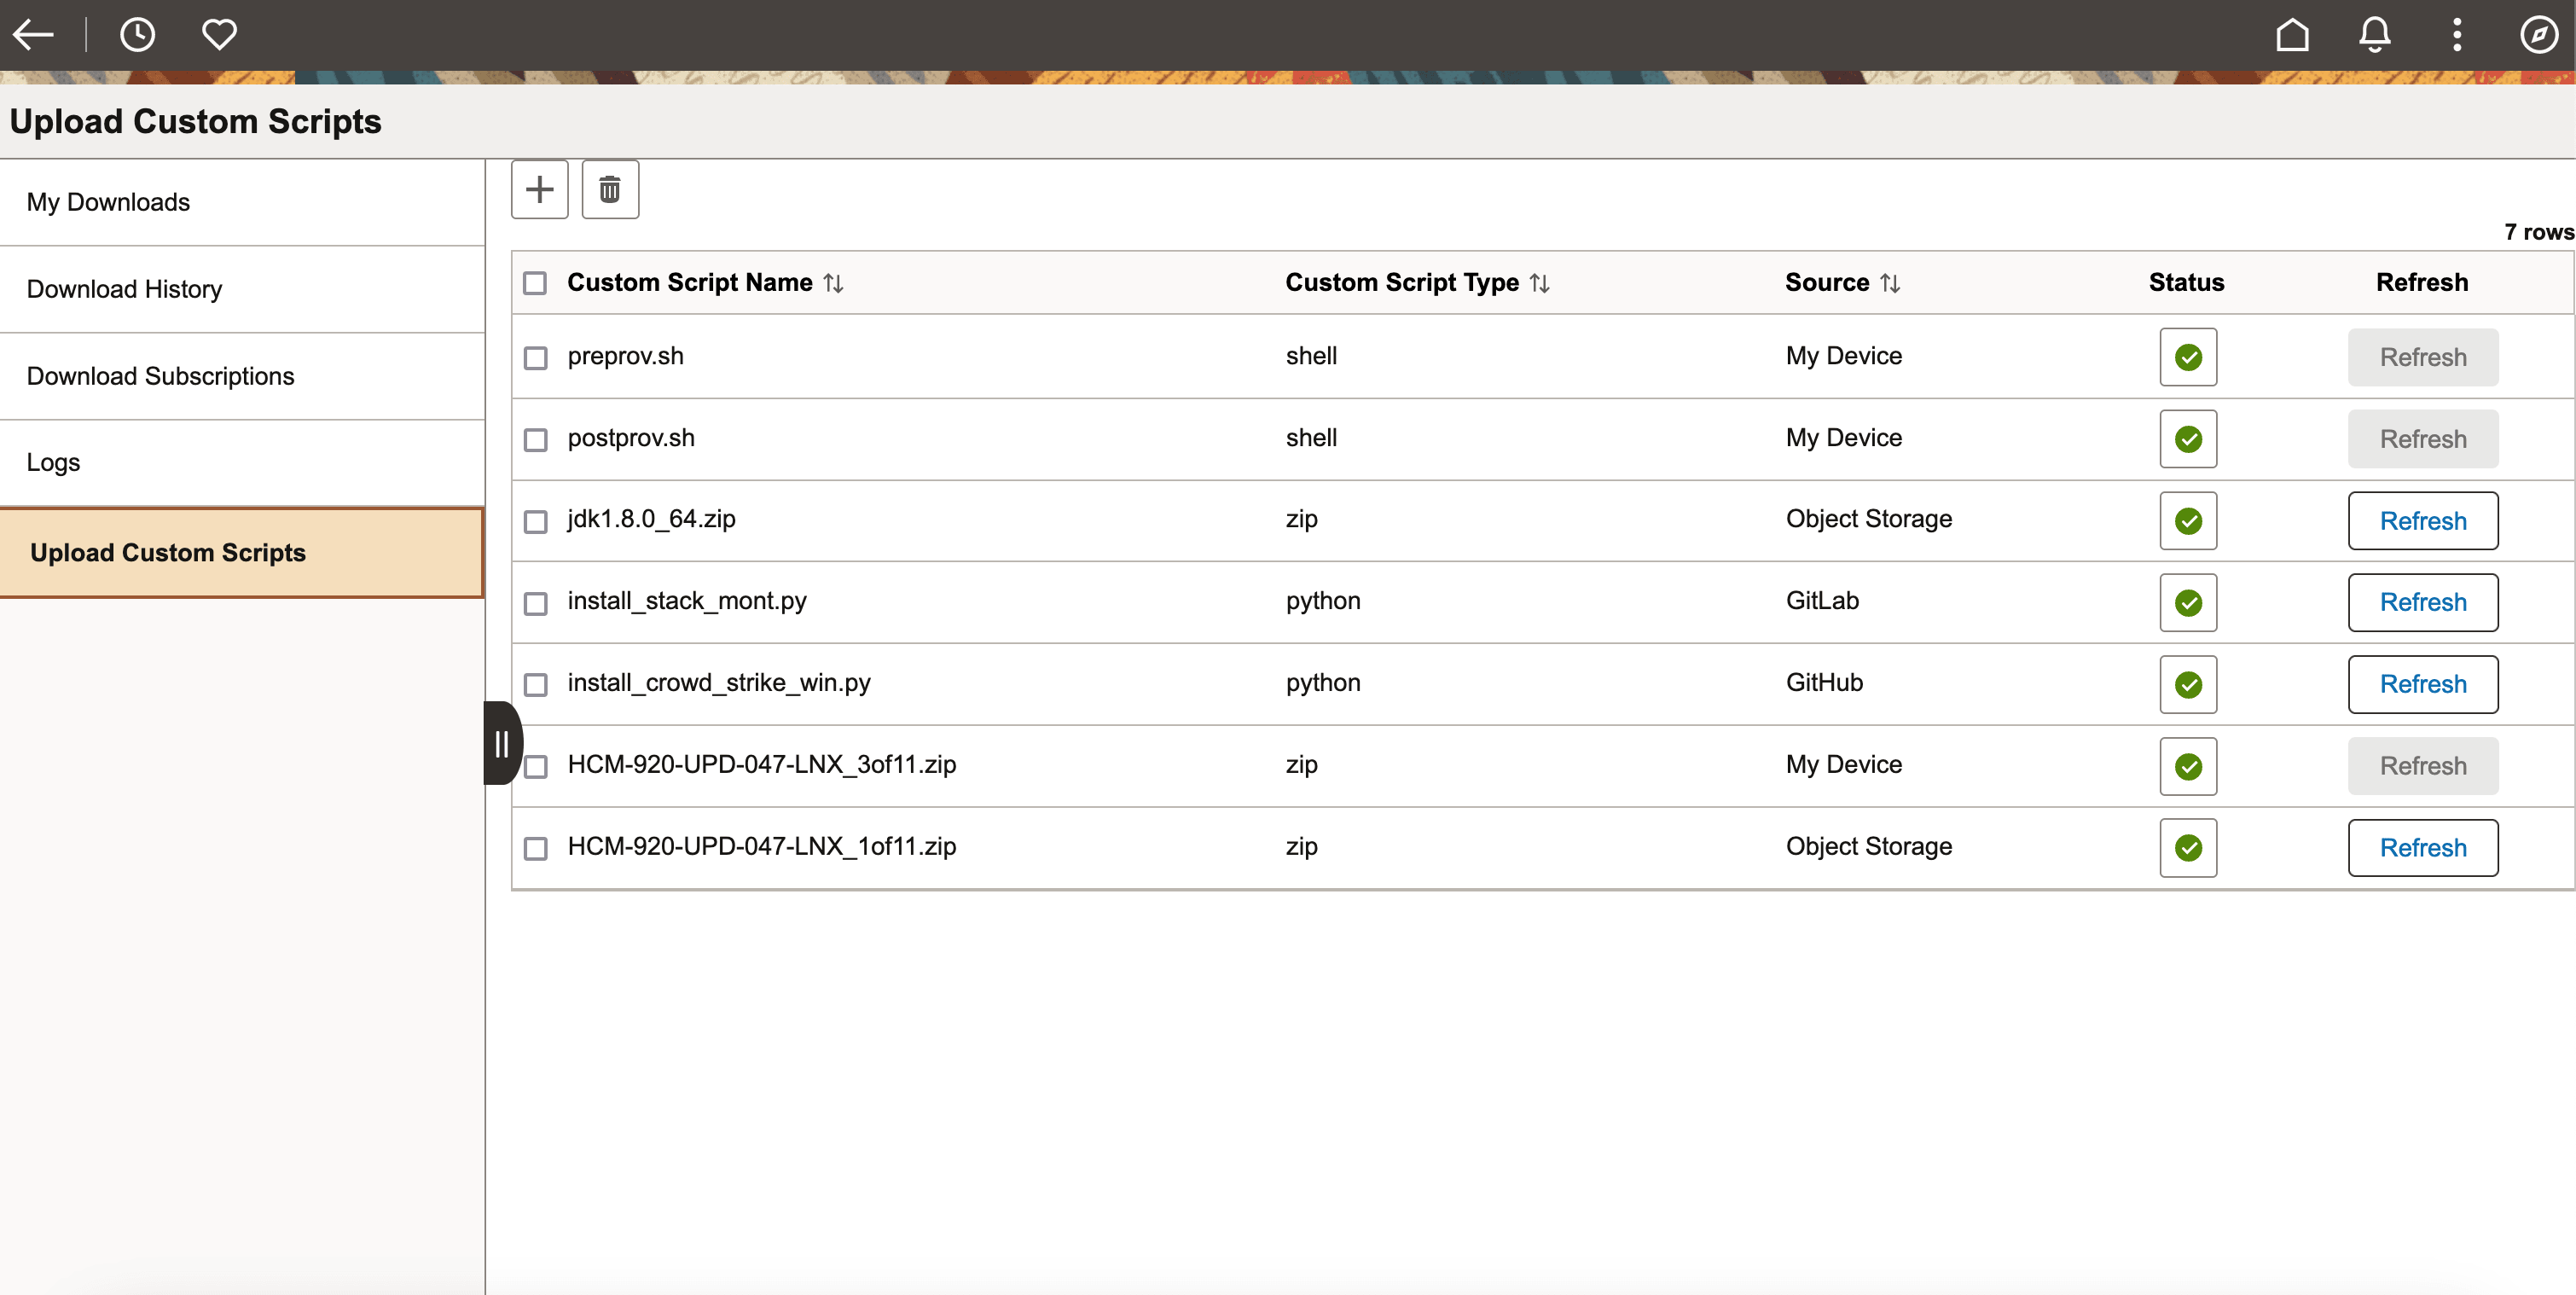Open favorites with the heart icon

tap(219, 34)
